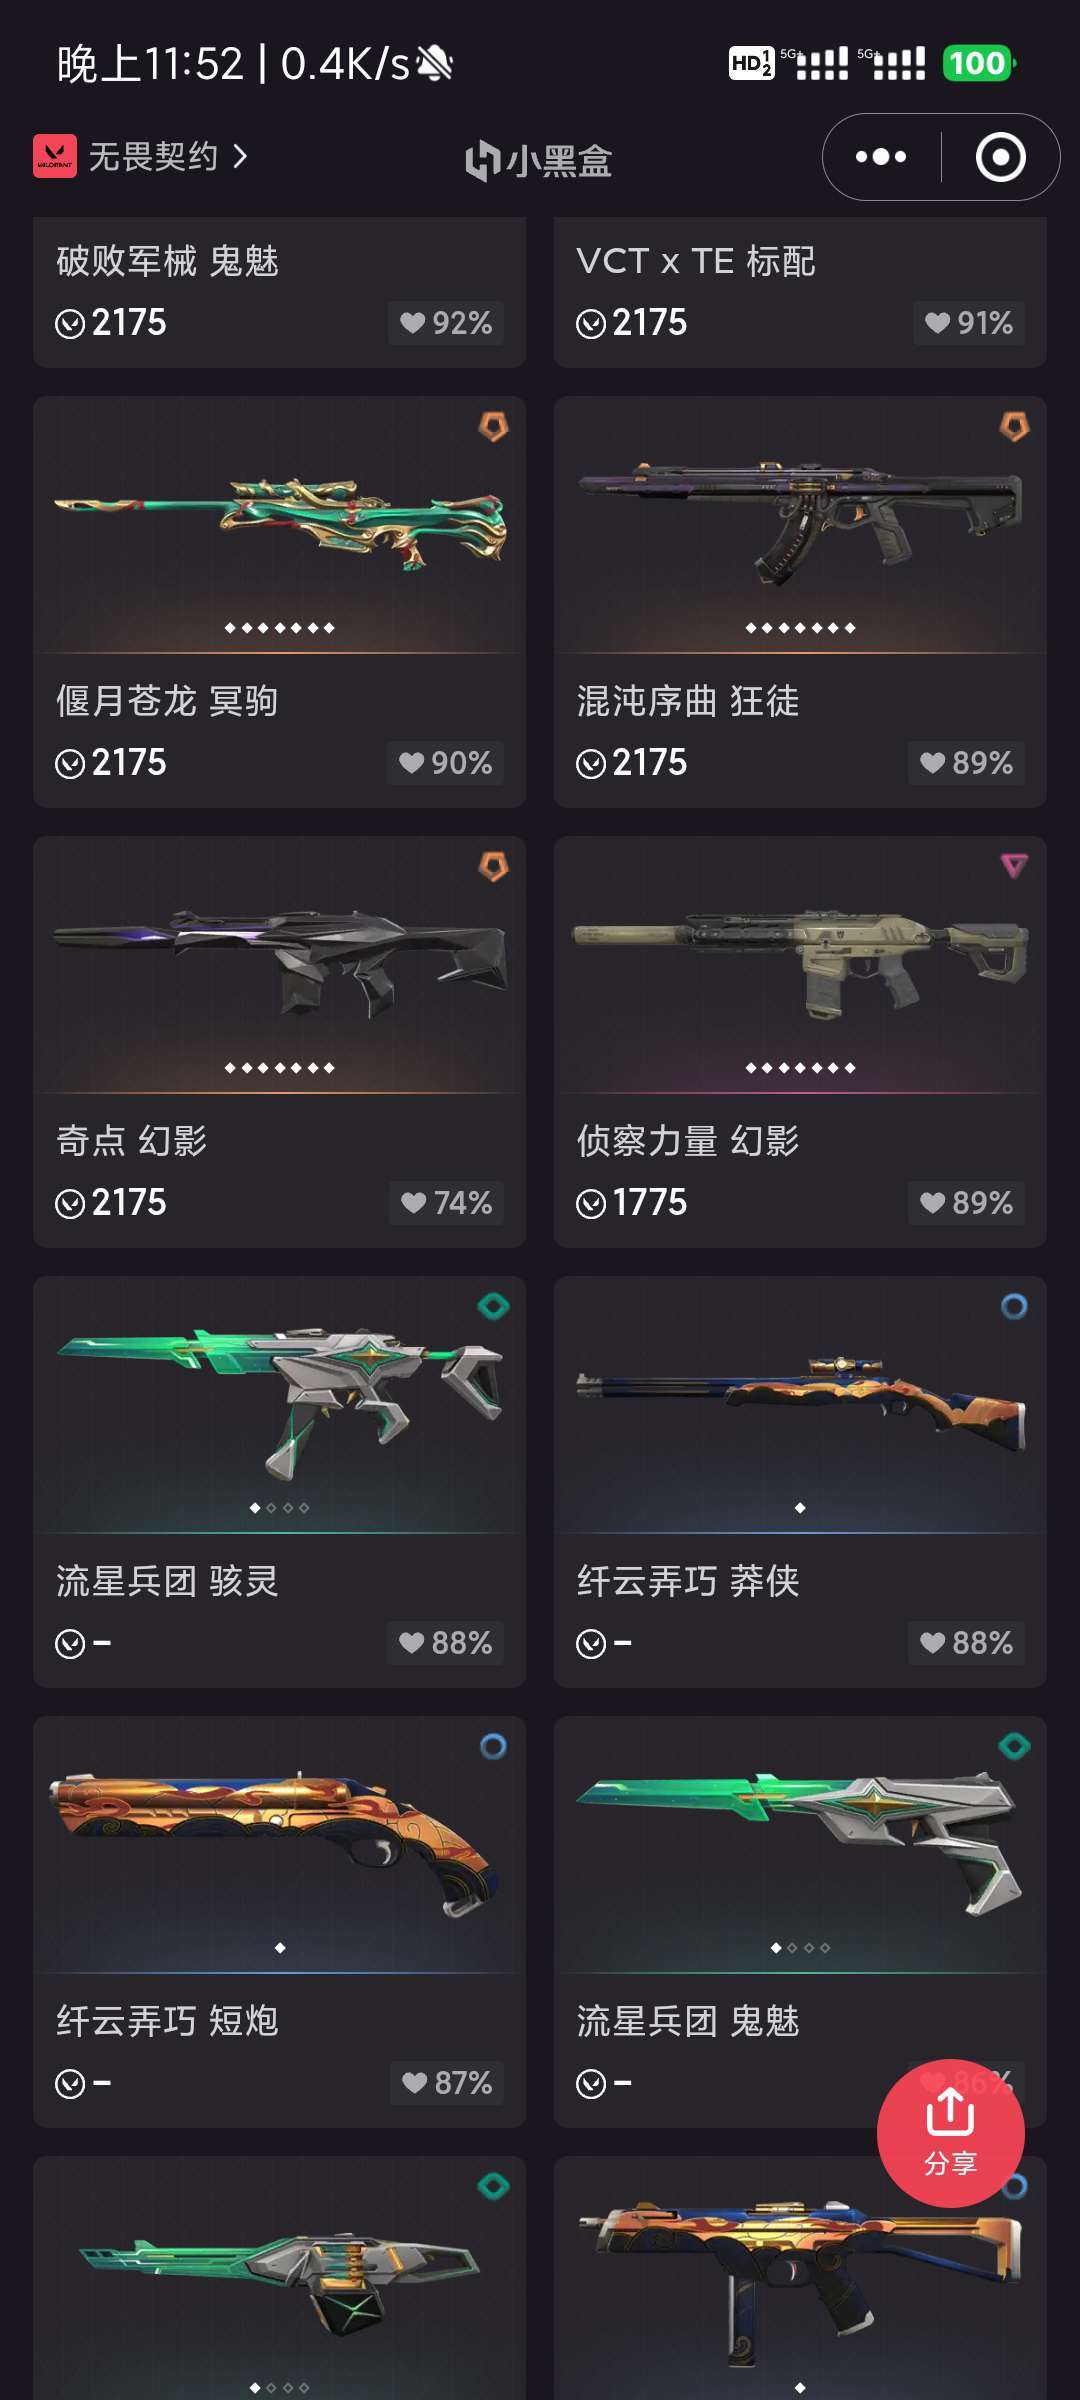Close mini program via circle target icon
This screenshot has height=2400, width=1080.
1000,157
